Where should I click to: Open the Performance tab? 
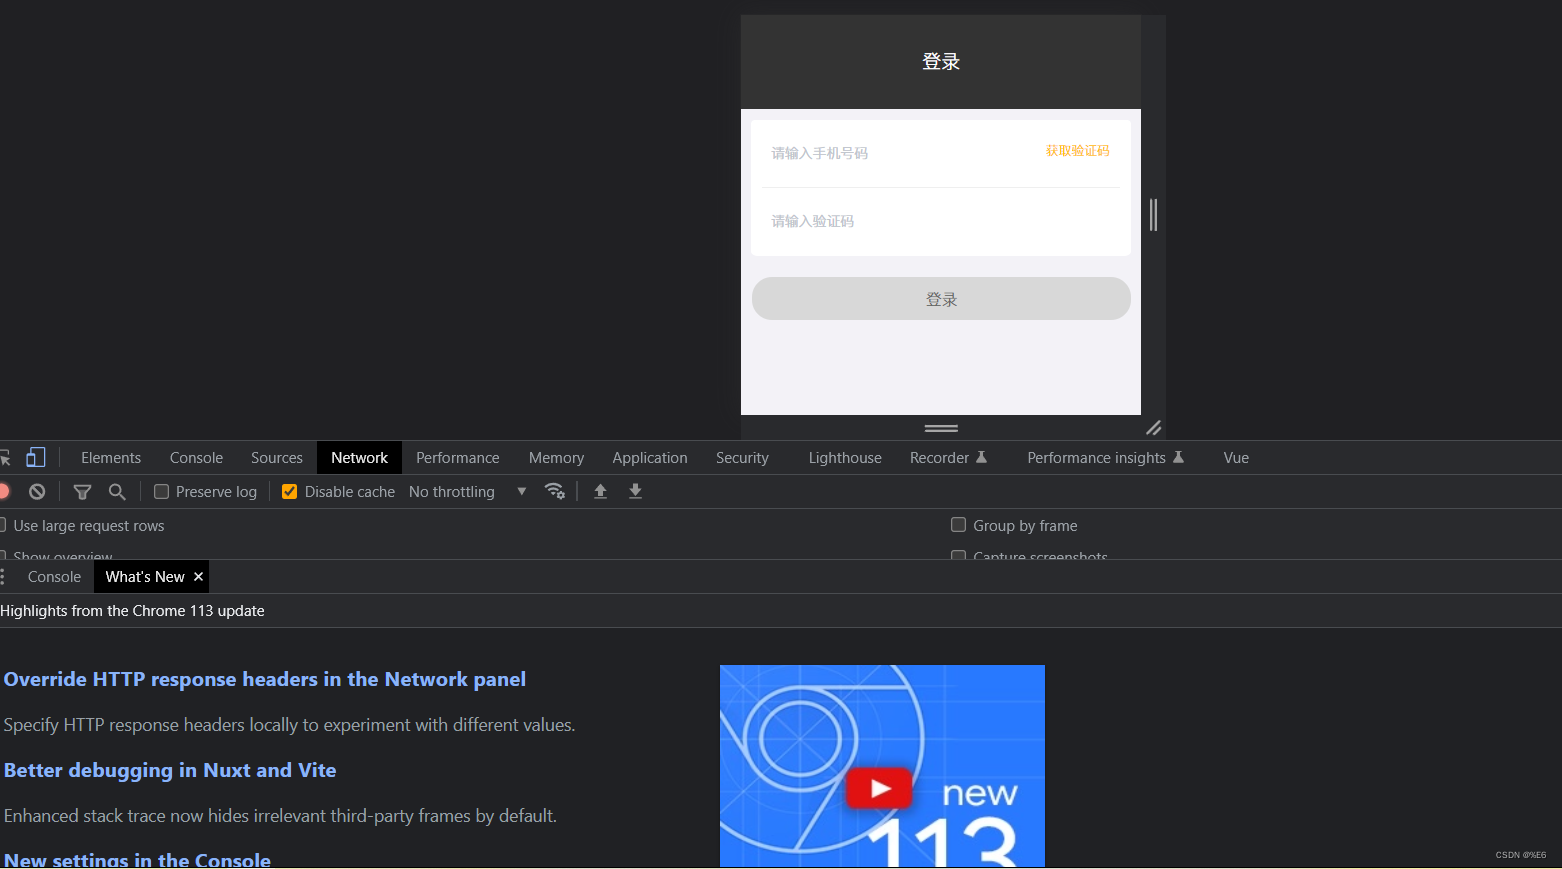click(458, 457)
